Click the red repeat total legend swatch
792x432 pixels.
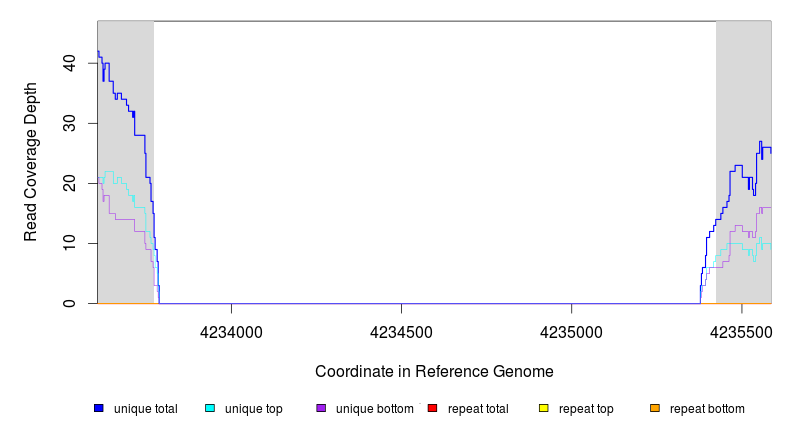click(x=433, y=408)
